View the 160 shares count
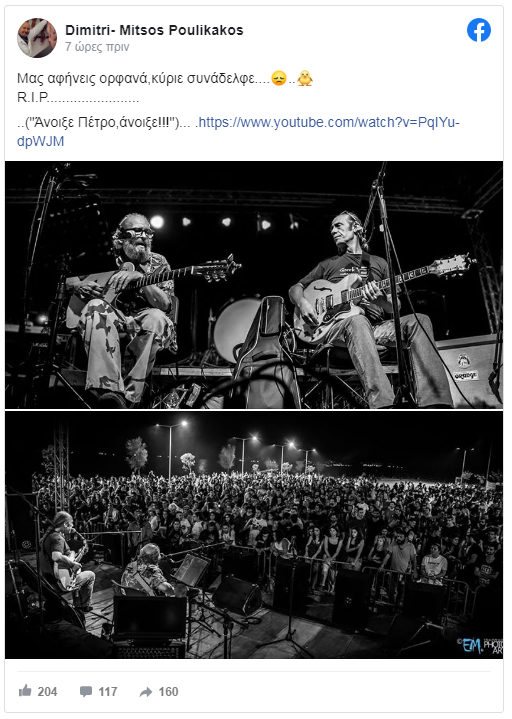The image size is (512, 719). click(168, 691)
